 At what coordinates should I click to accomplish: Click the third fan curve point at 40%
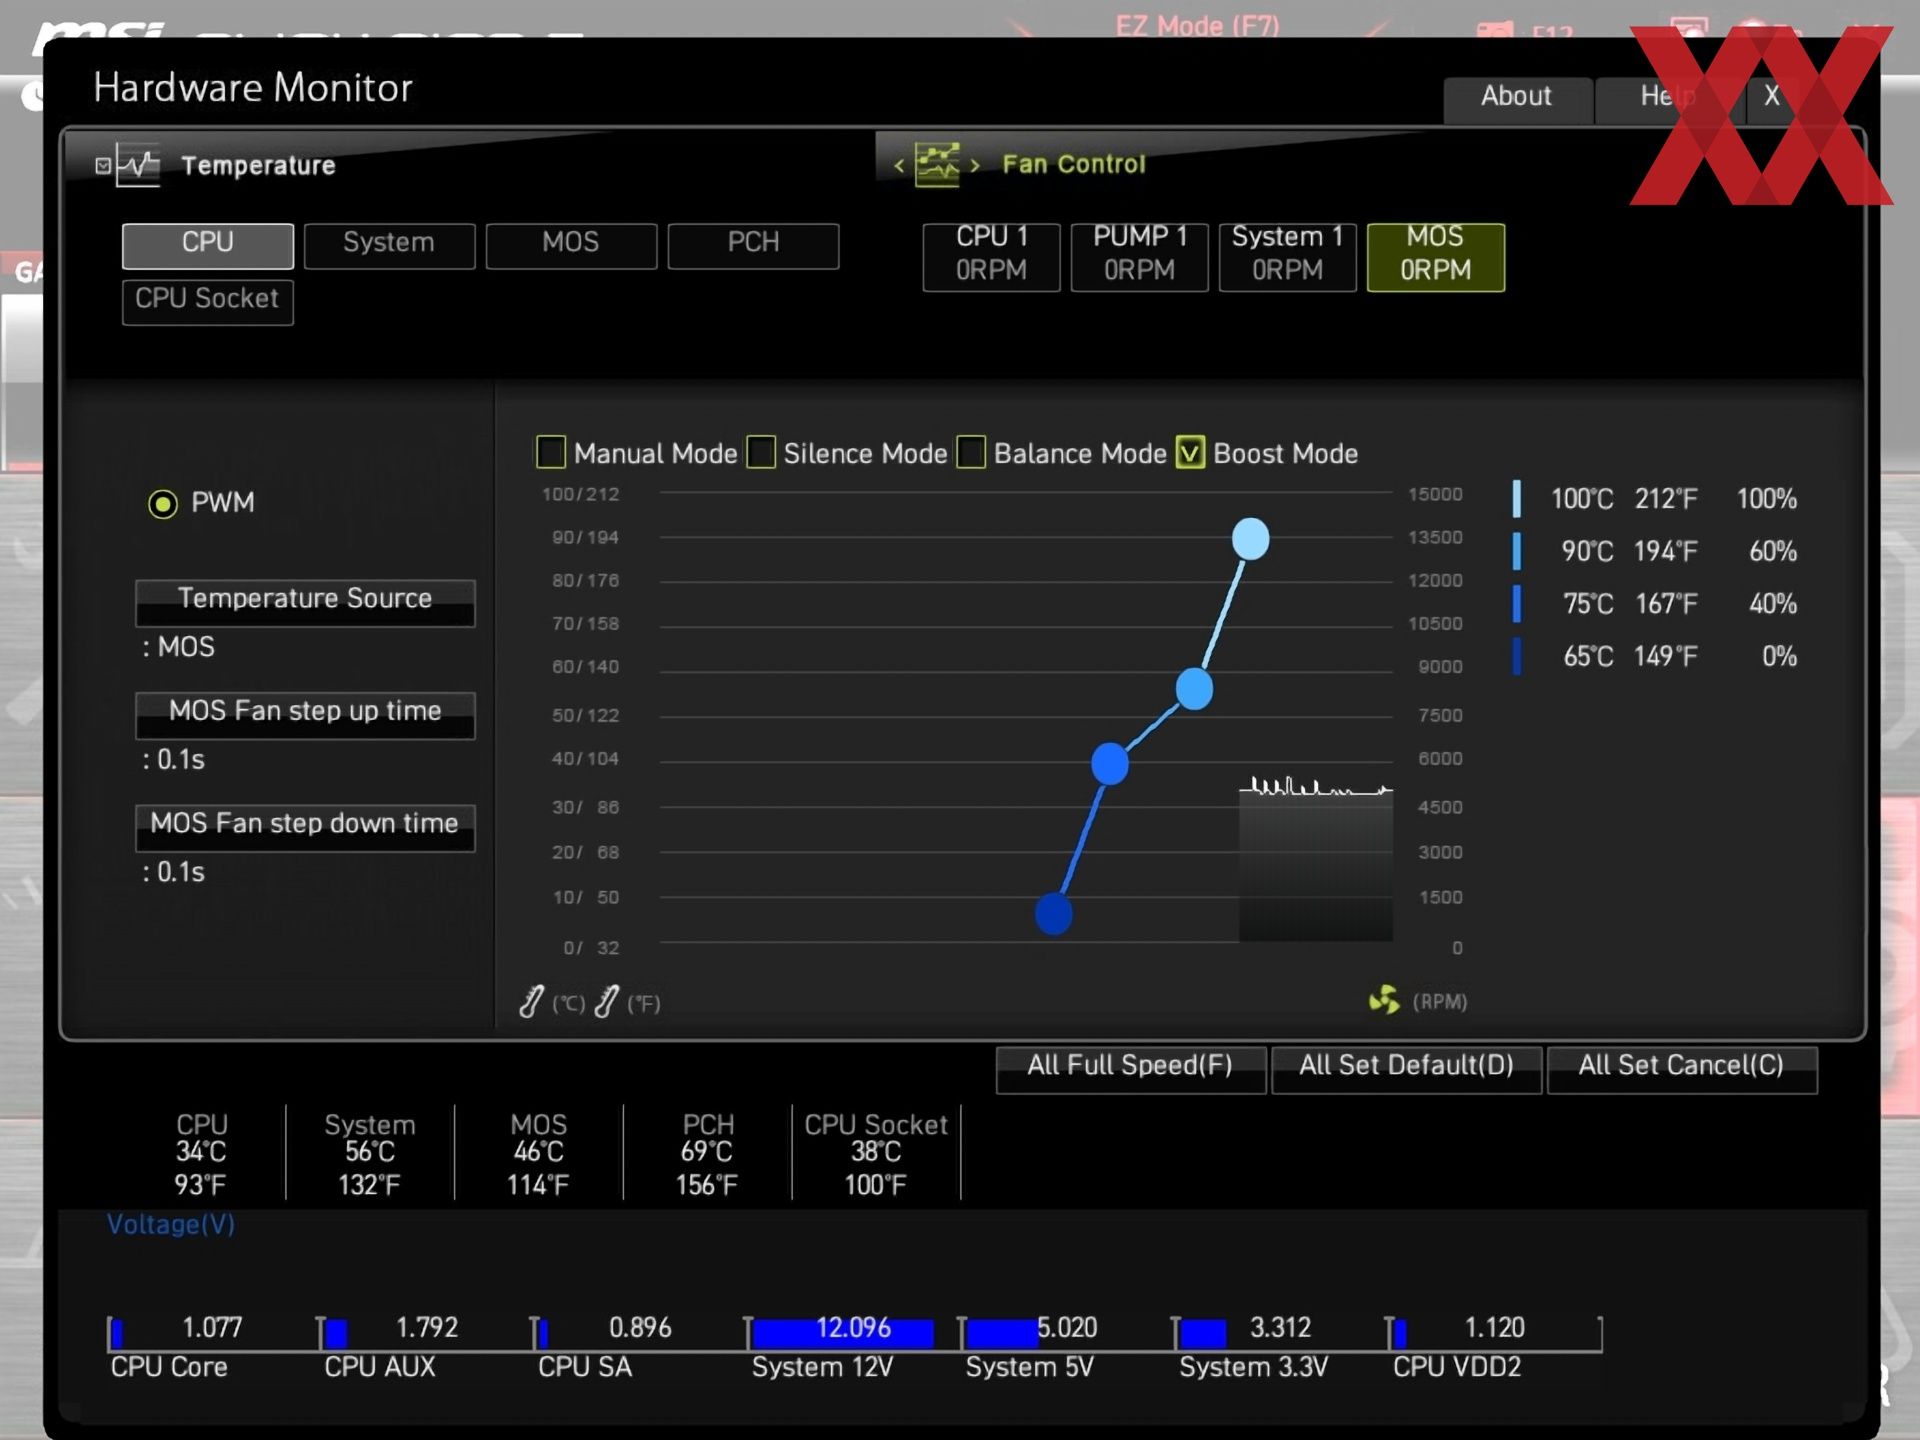click(1110, 764)
